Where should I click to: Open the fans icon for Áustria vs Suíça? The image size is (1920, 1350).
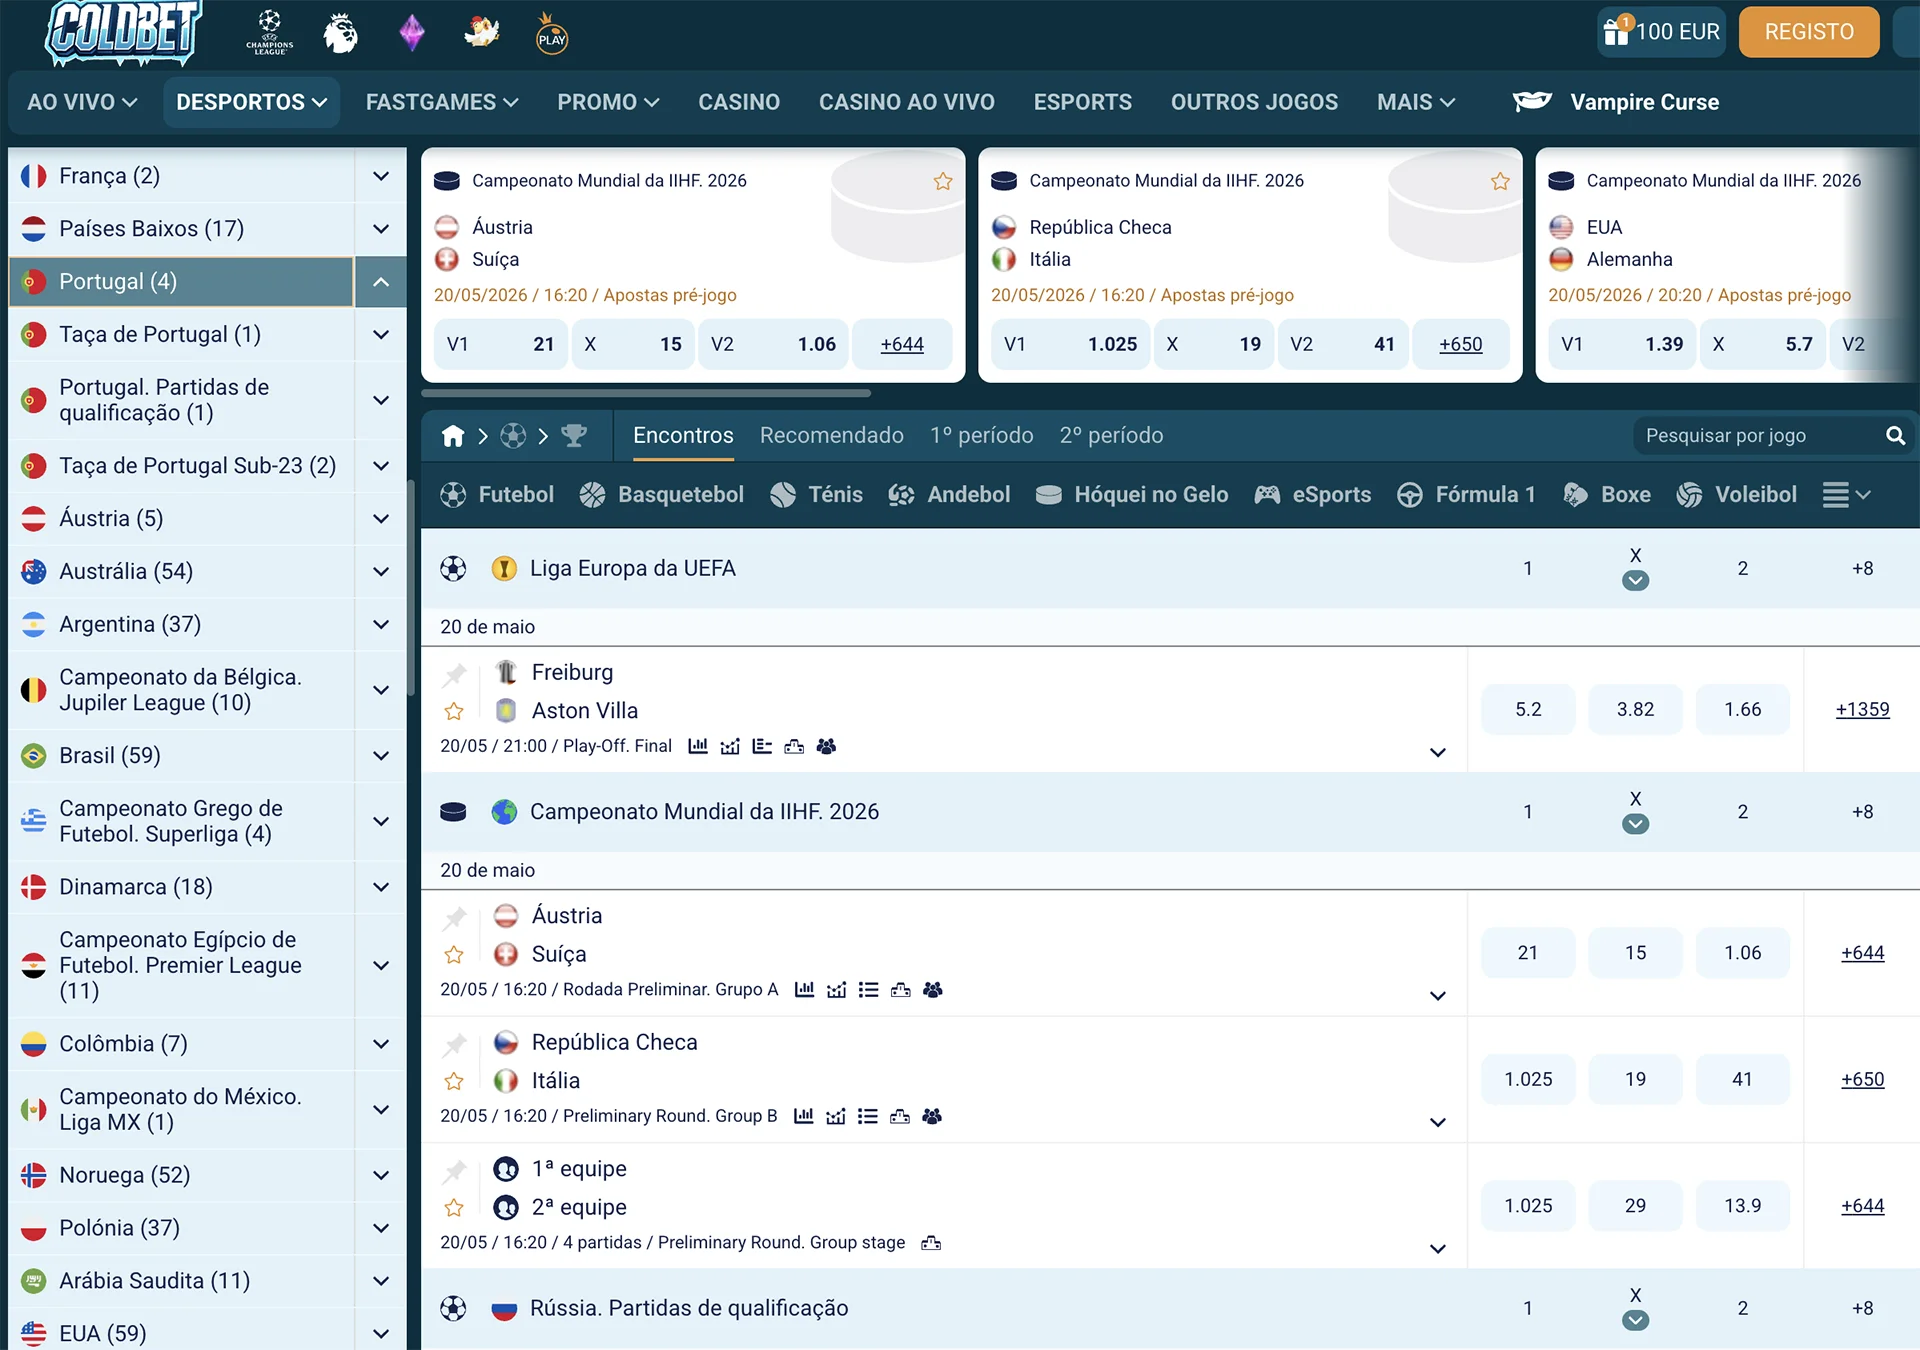point(933,989)
